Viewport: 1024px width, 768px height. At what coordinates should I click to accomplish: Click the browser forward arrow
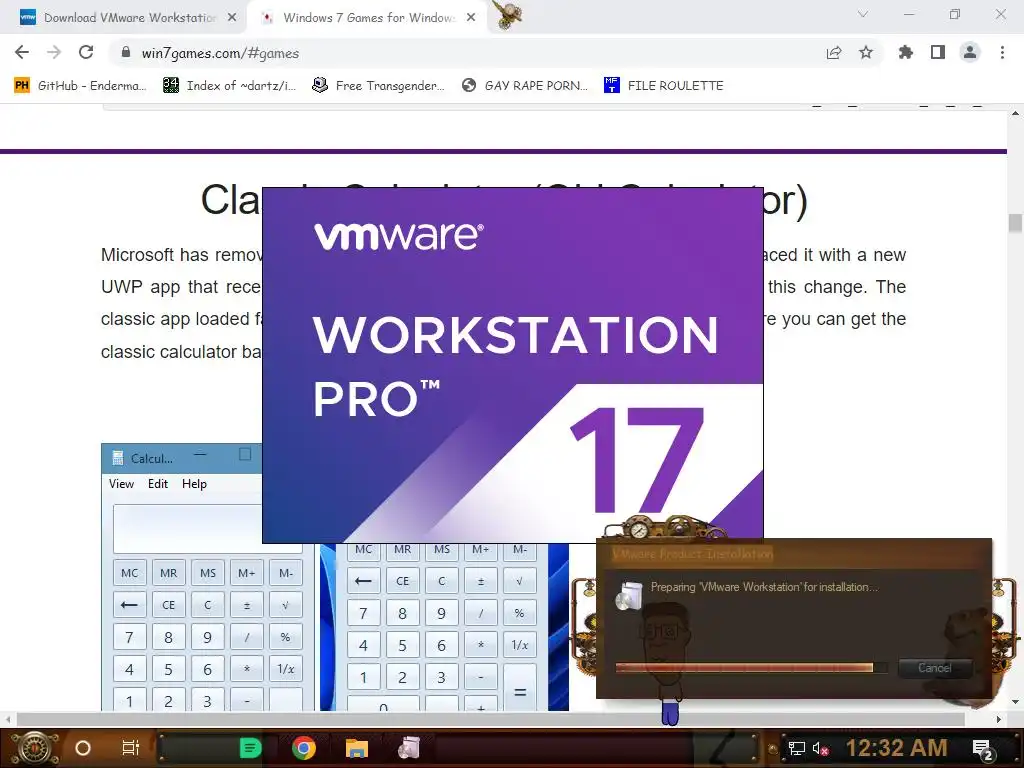pos(54,52)
